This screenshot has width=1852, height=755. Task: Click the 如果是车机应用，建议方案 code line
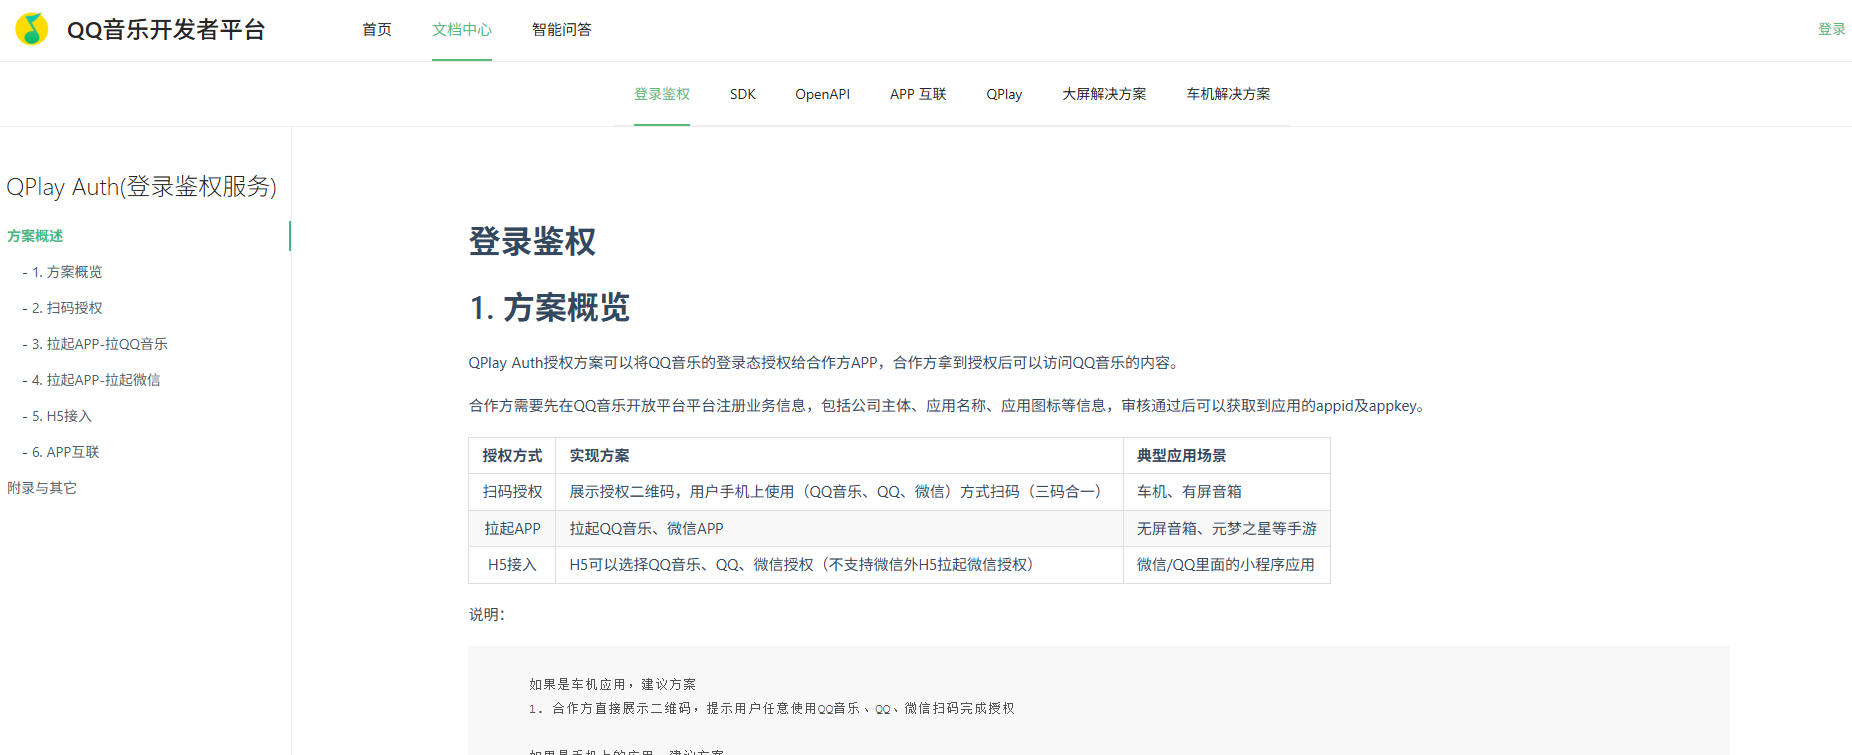coord(612,684)
